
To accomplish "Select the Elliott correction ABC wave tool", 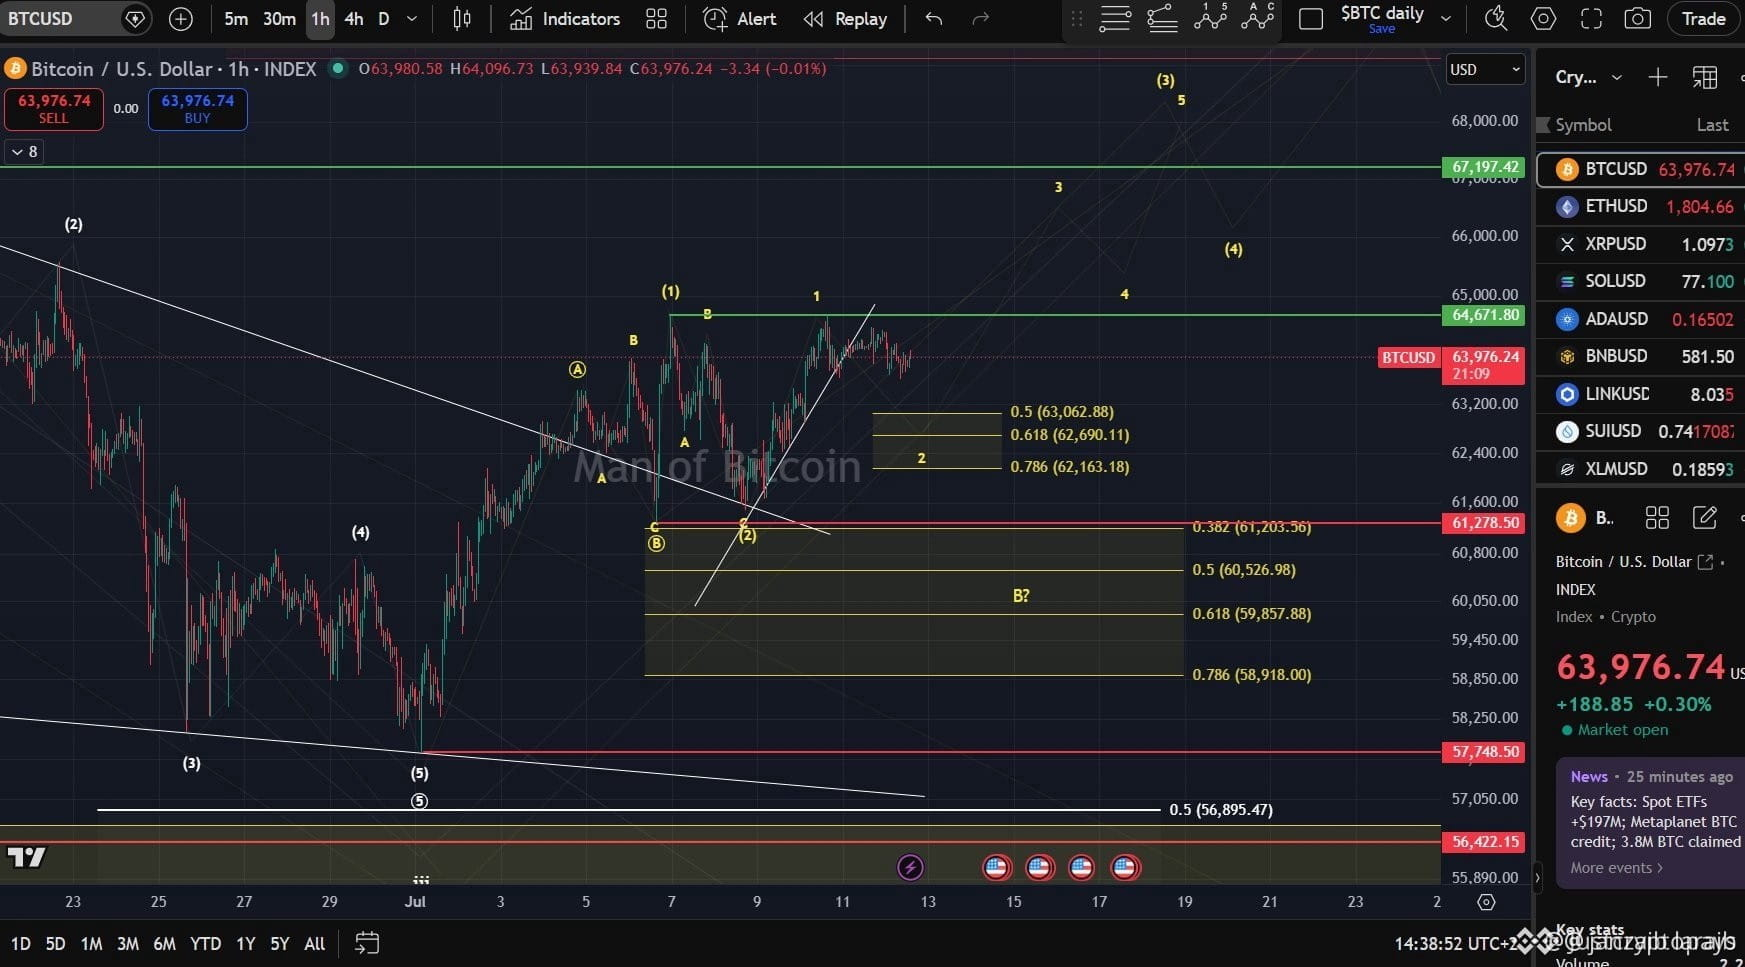I will (1257, 17).
